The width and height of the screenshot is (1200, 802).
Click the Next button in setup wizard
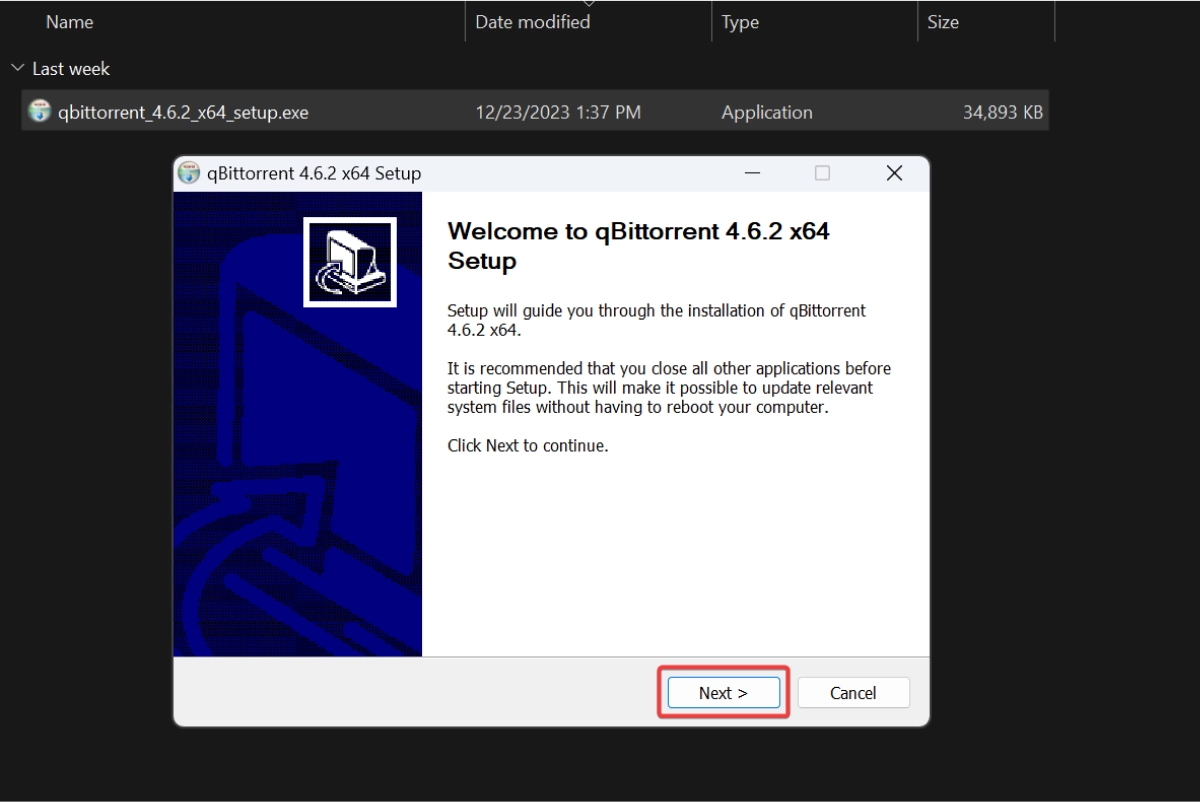pos(723,692)
